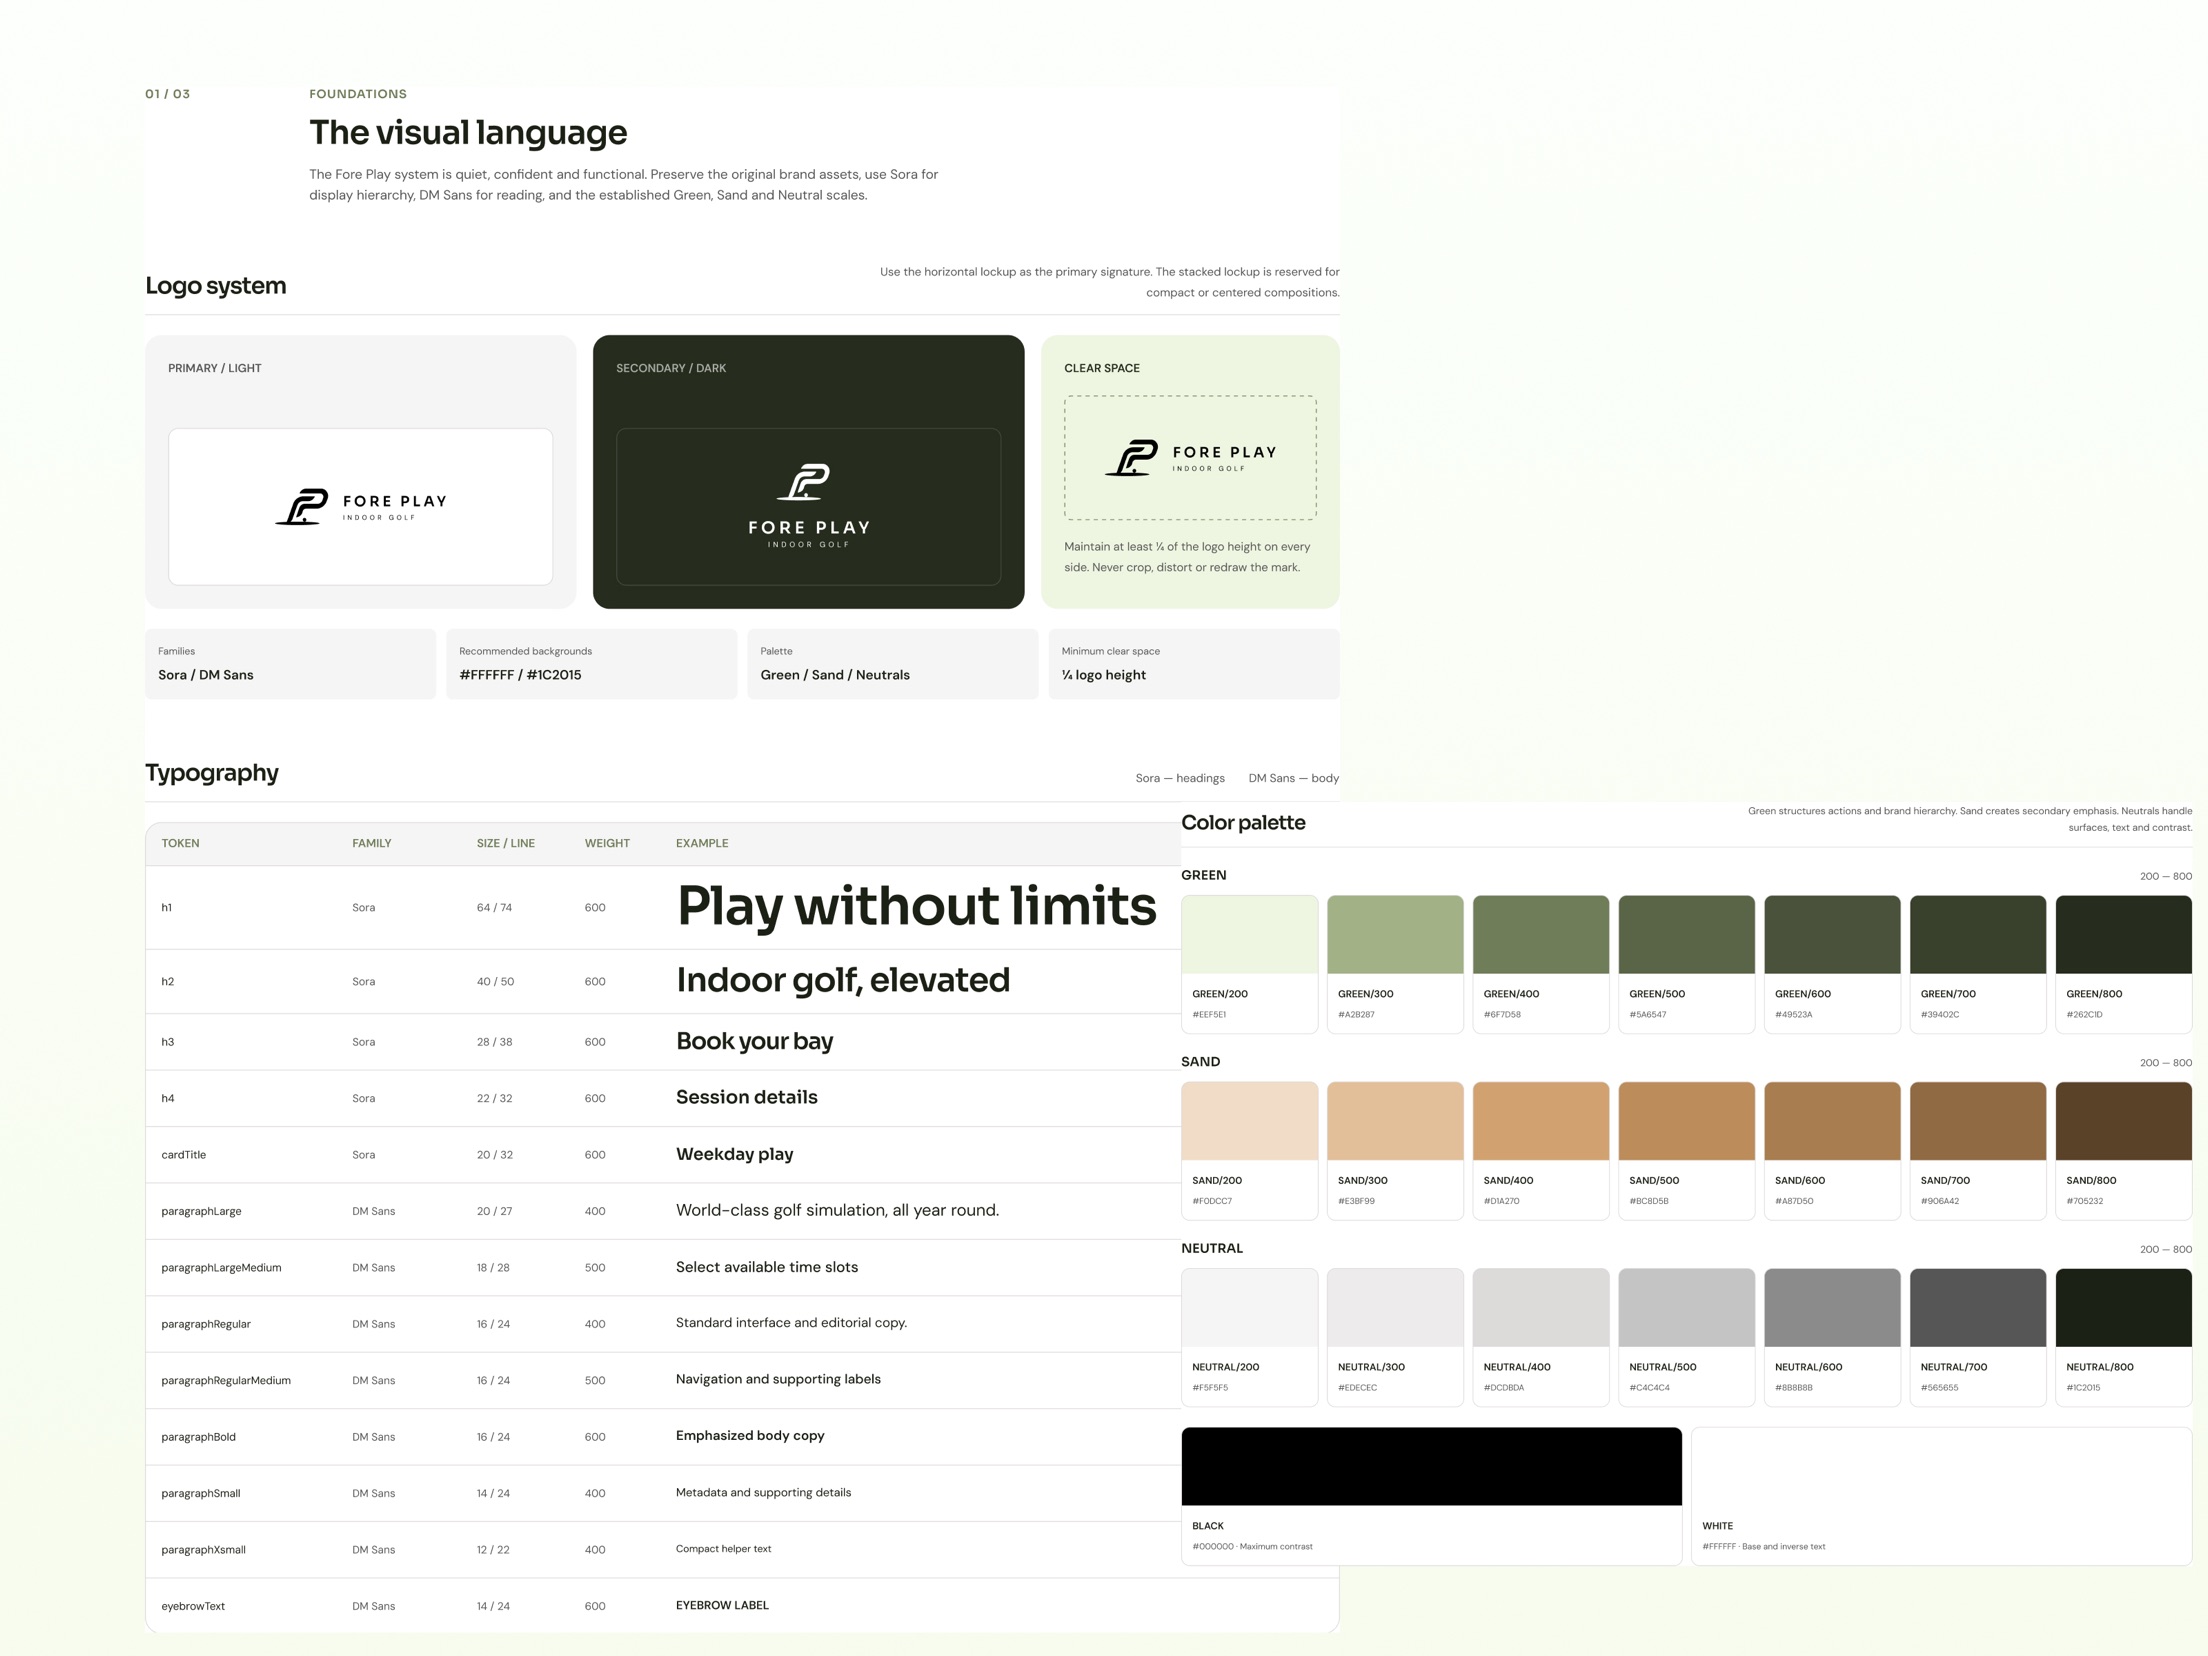
Task: Click the '¼ logo height' clear space value
Action: pos(1104,675)
